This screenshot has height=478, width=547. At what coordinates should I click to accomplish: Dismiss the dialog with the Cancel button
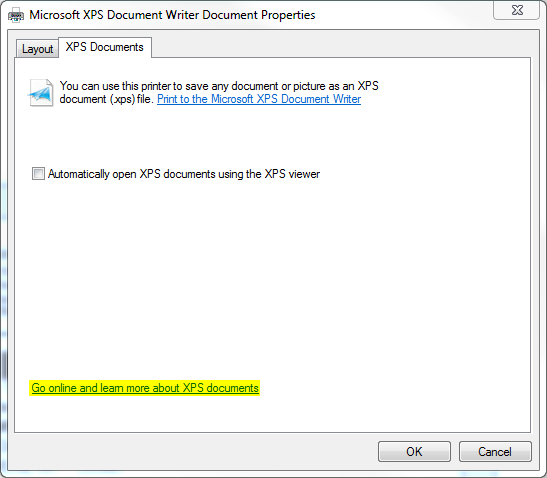click(x=495, y=451)
